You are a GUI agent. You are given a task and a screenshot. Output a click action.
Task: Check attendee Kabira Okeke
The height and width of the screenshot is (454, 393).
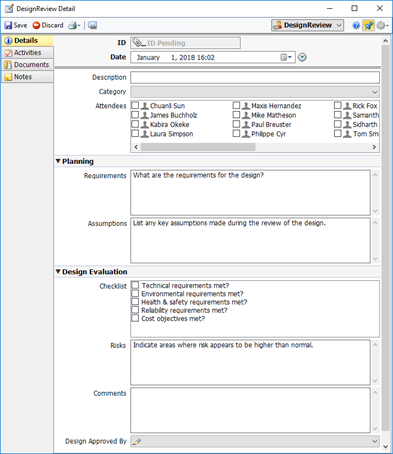tap(135, 124)
